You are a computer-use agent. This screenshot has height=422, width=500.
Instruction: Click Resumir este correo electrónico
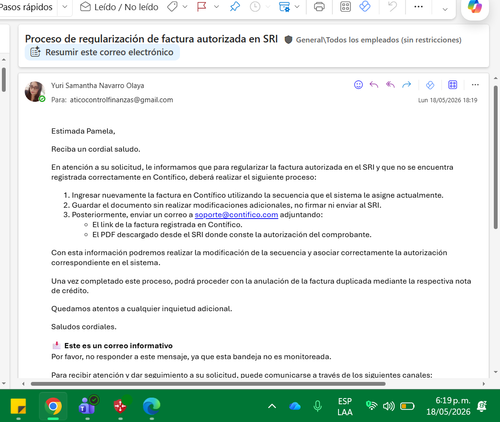(102, 52)
